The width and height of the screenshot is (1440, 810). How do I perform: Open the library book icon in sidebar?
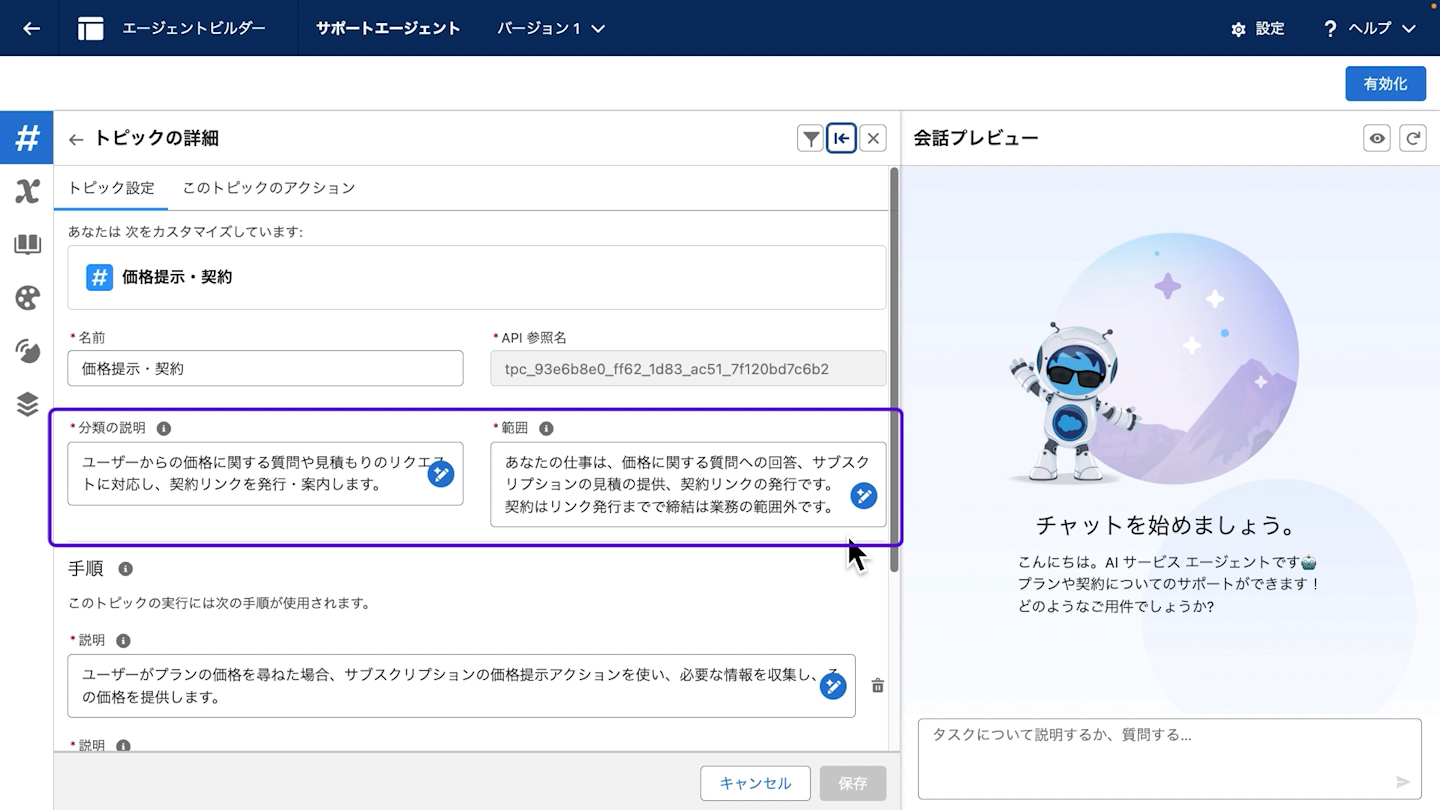click(27, 245)
